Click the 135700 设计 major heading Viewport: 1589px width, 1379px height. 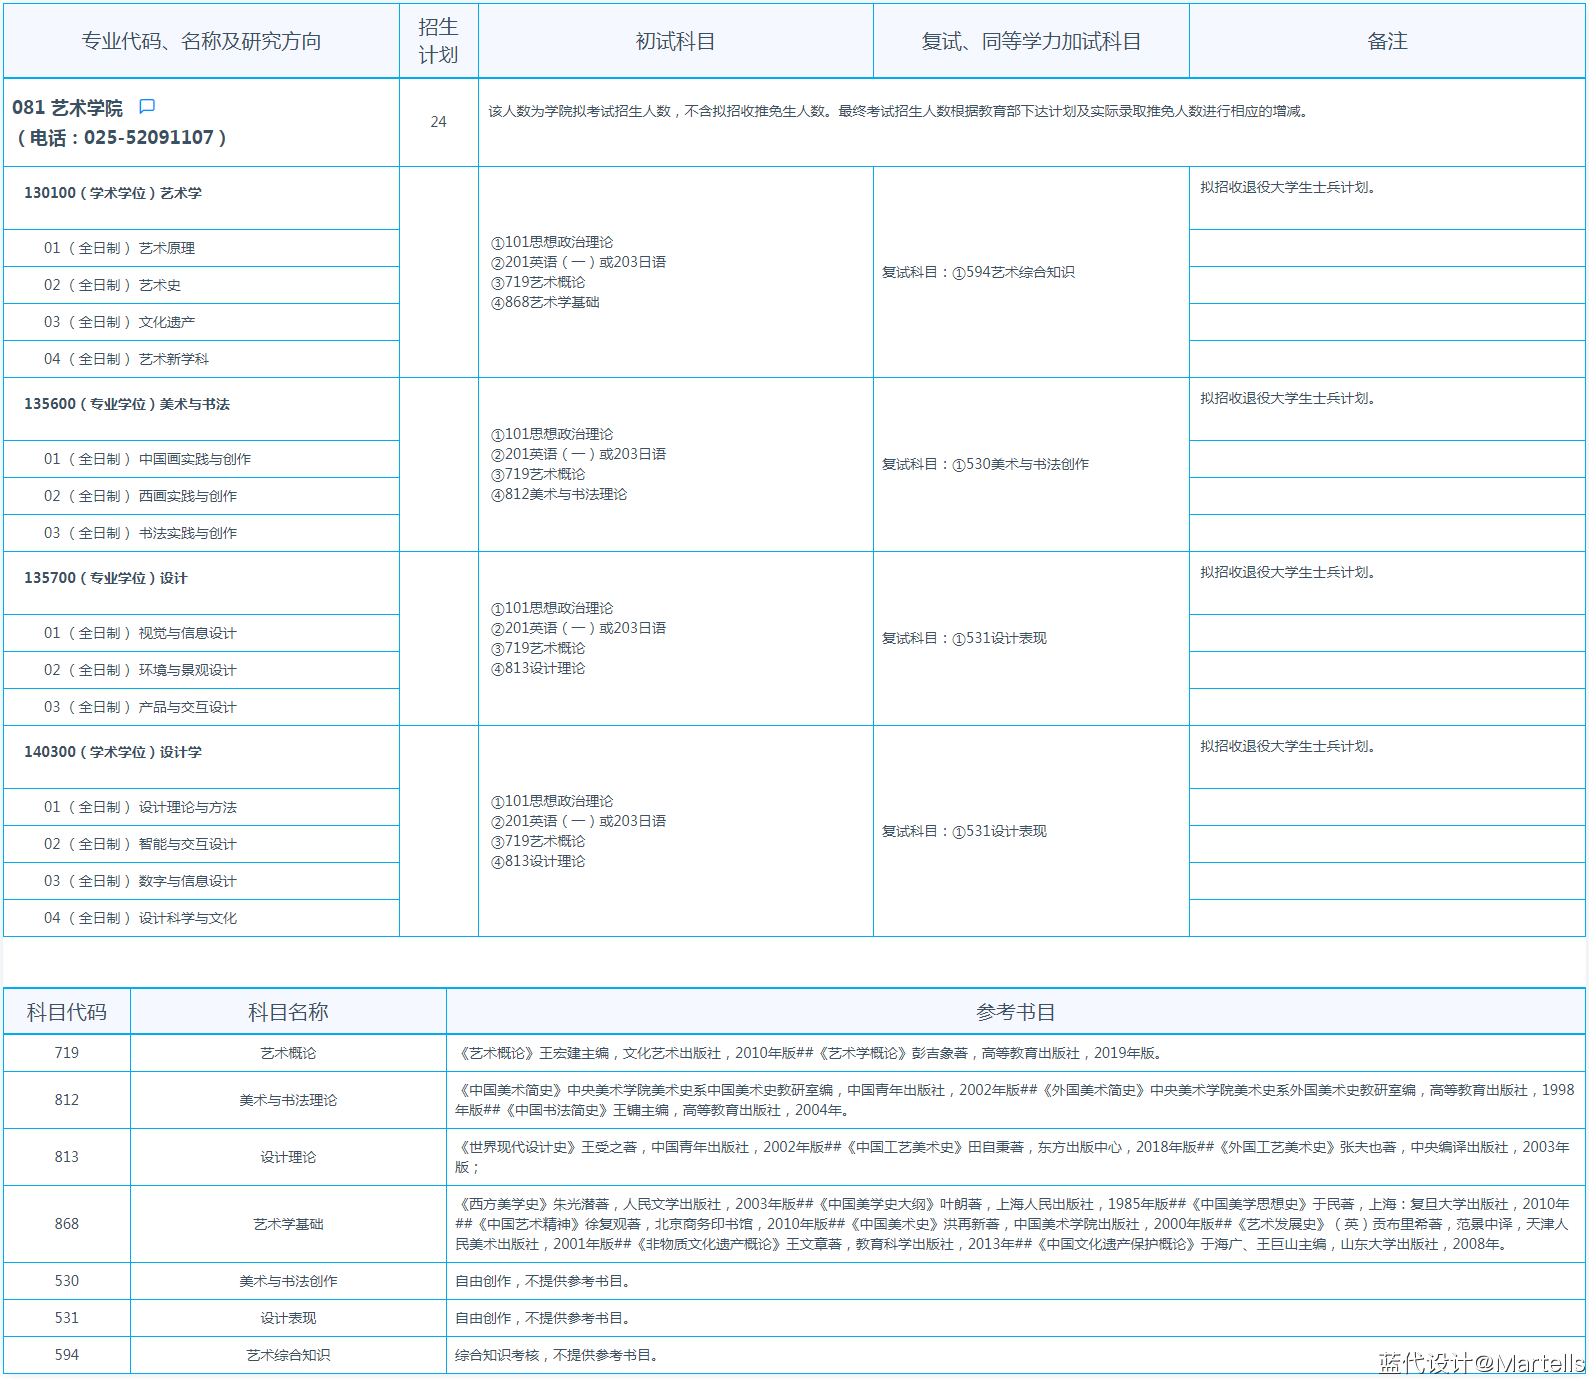pyautogui.click(x=106, y=578)
